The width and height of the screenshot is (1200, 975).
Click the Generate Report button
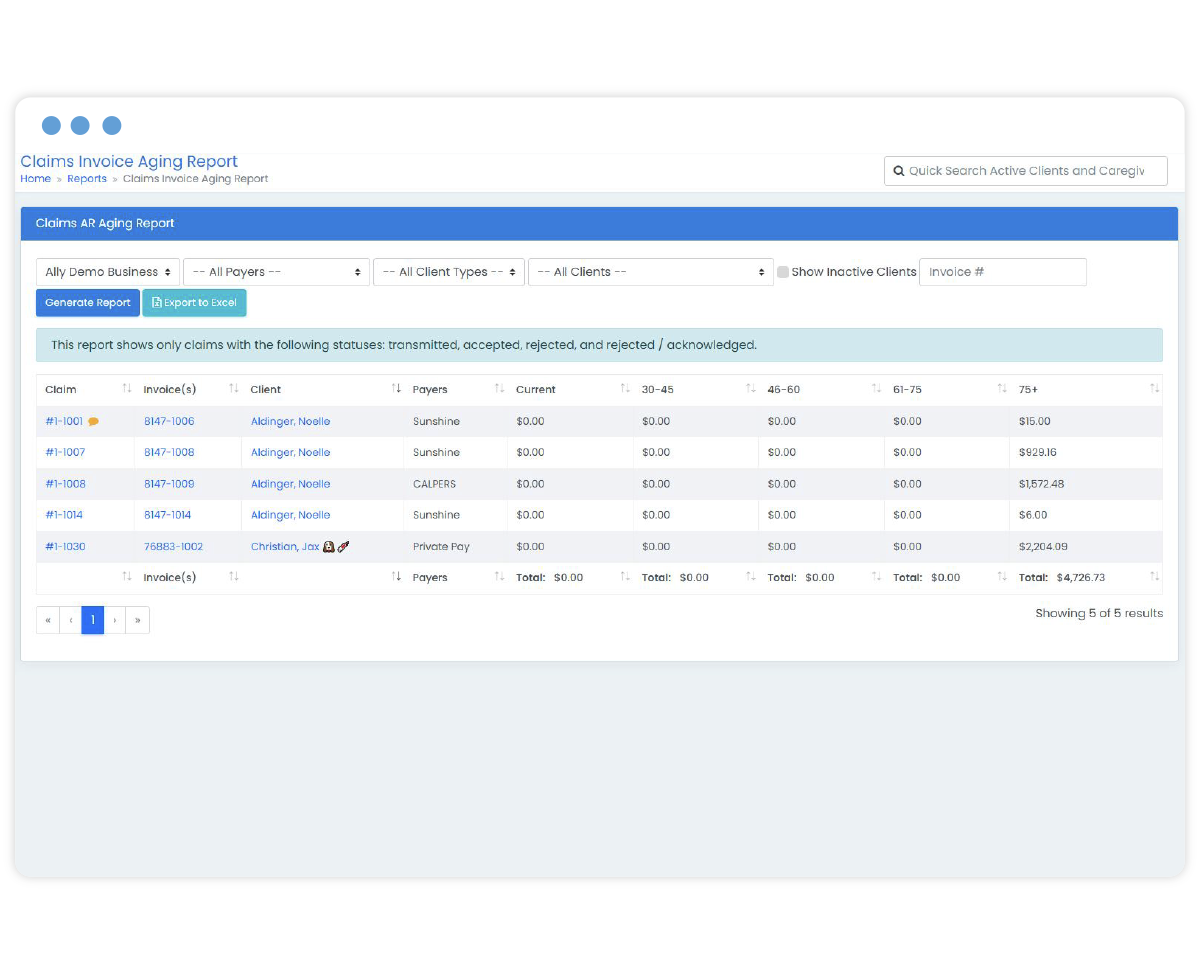88,303
